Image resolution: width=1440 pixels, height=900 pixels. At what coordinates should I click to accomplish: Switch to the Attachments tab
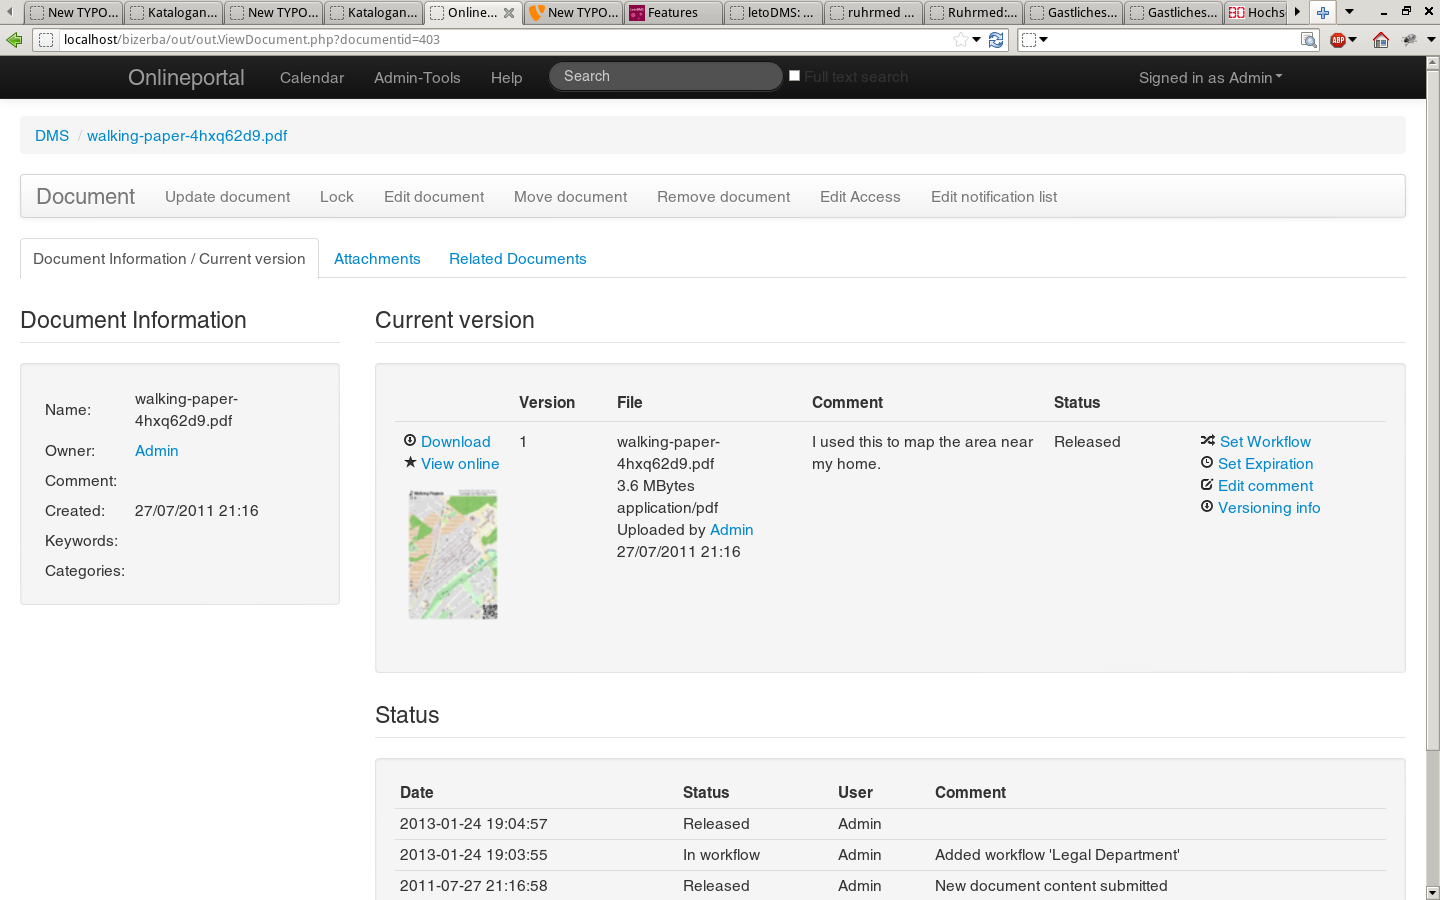point(377,259)
